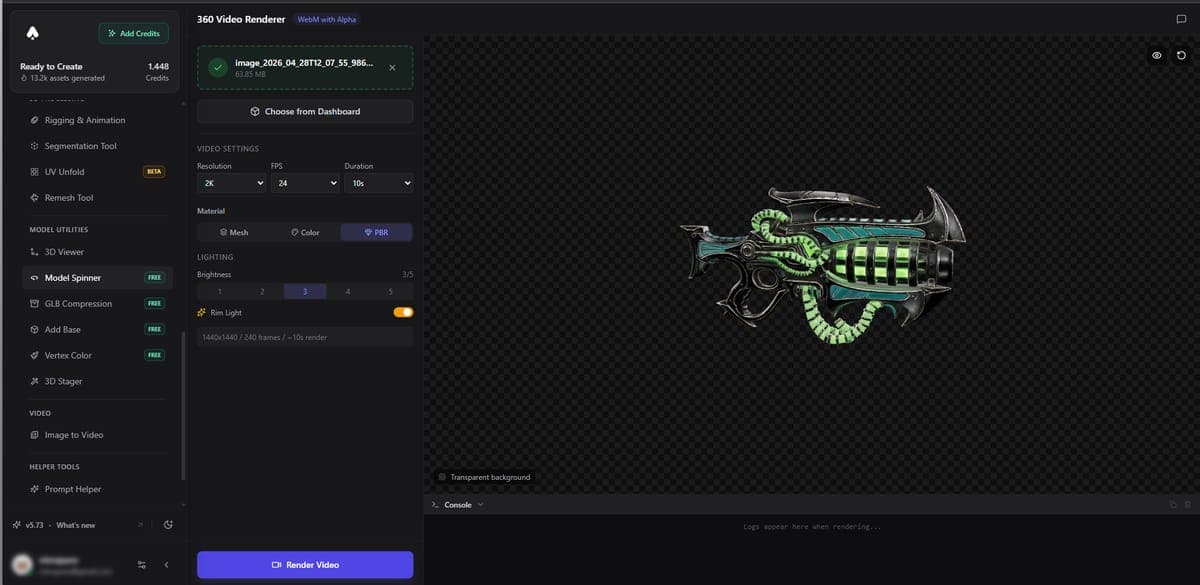Set brightness level to 5
Screen dimensions: 1200x585
pos(391,291)
